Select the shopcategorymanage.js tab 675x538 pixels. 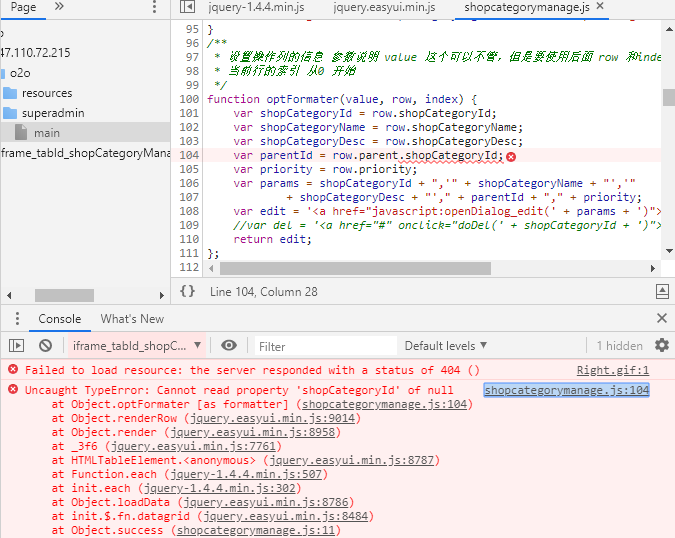click(x=526, y=7)
